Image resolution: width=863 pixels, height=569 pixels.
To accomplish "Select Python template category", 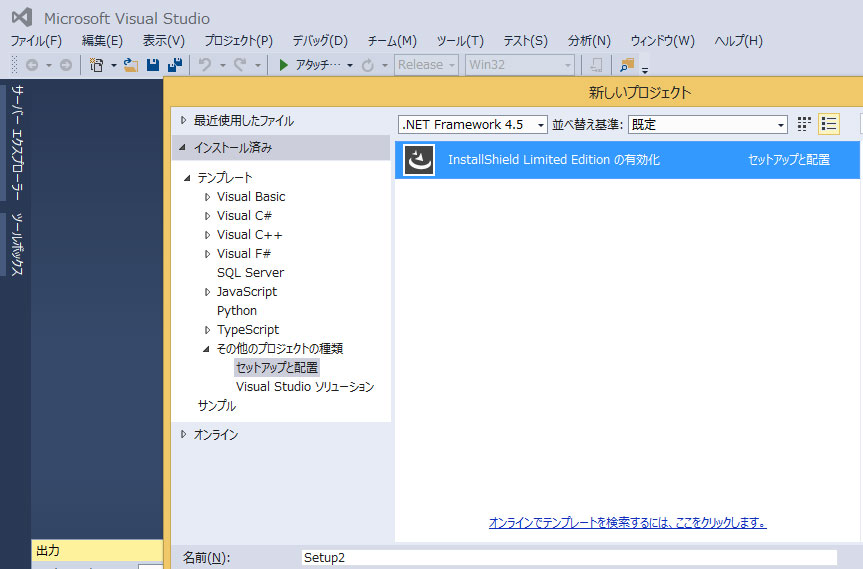I will point(237,310).
